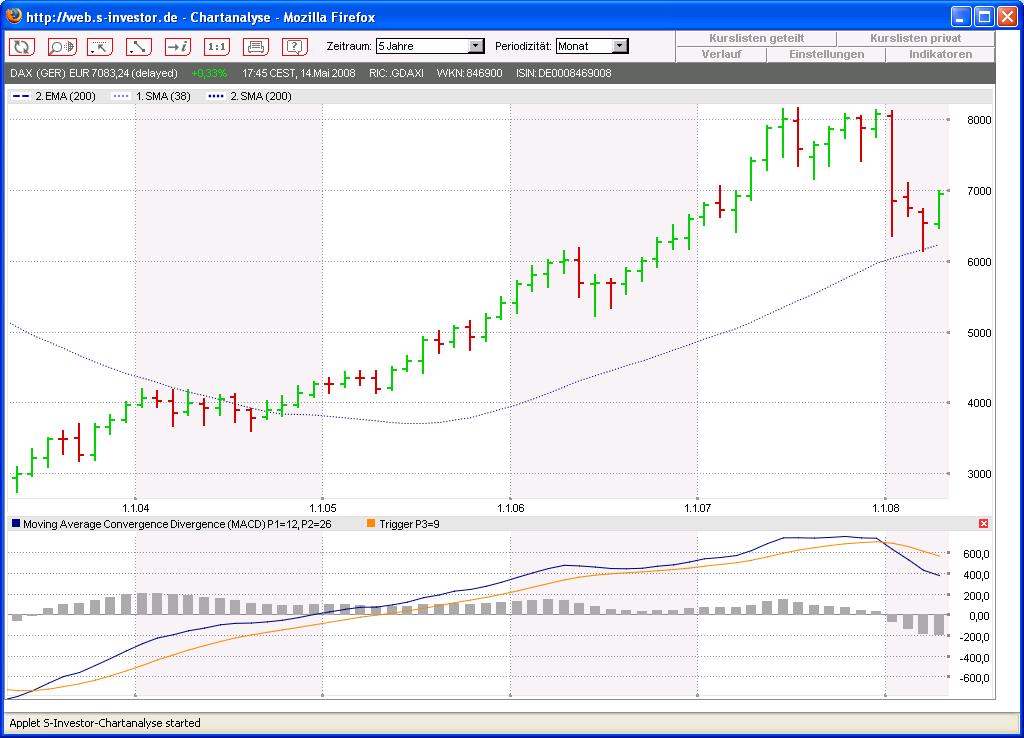Viewport: 1024px width, 738px height.
Task: Open the help speech-bubble icon
Action: (x=295, y=47)
